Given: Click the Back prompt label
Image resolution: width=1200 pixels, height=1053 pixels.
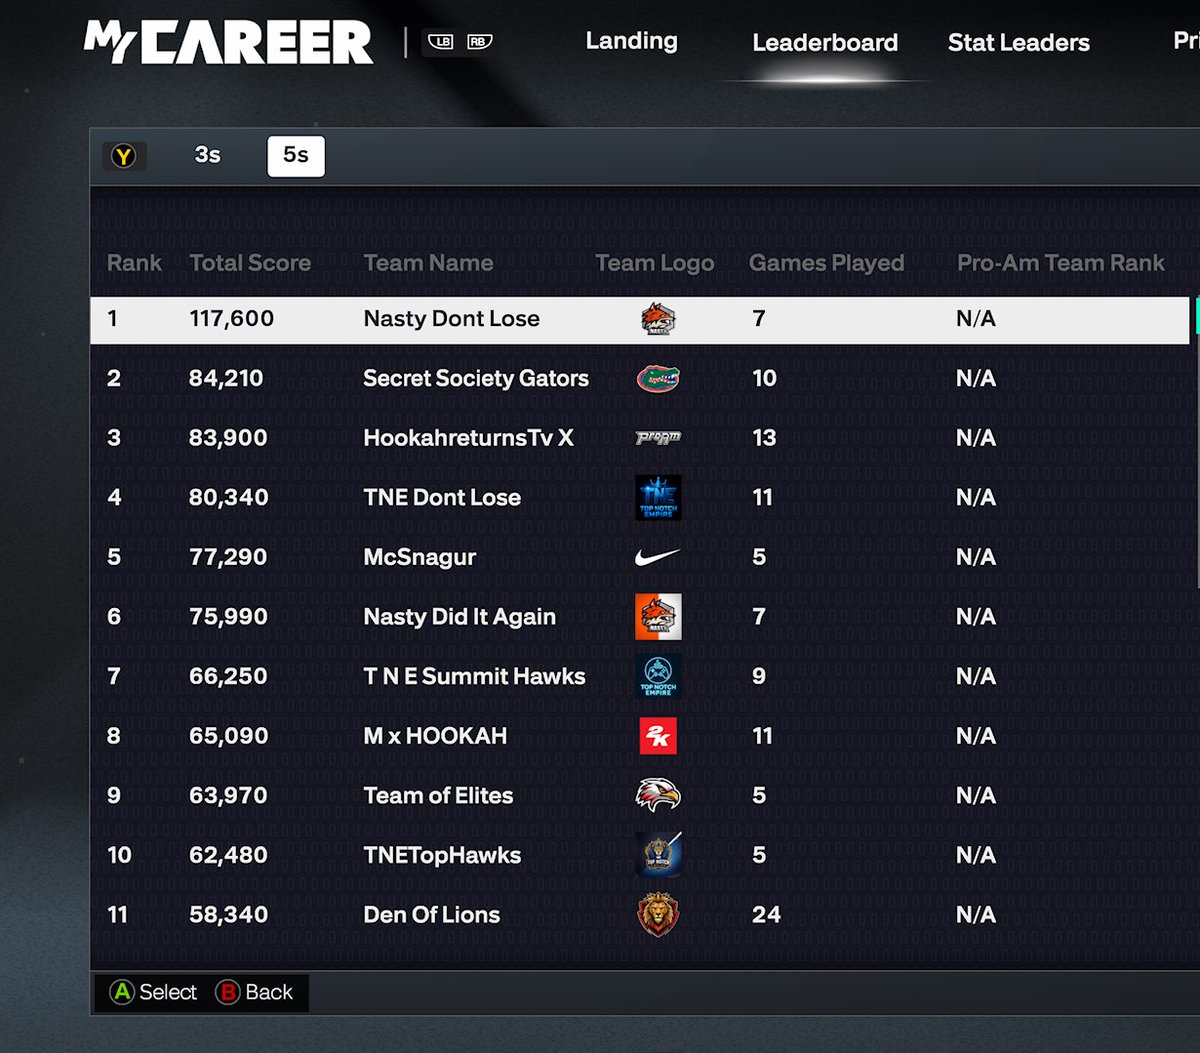Looking at the screenshot, I should 269,992.
